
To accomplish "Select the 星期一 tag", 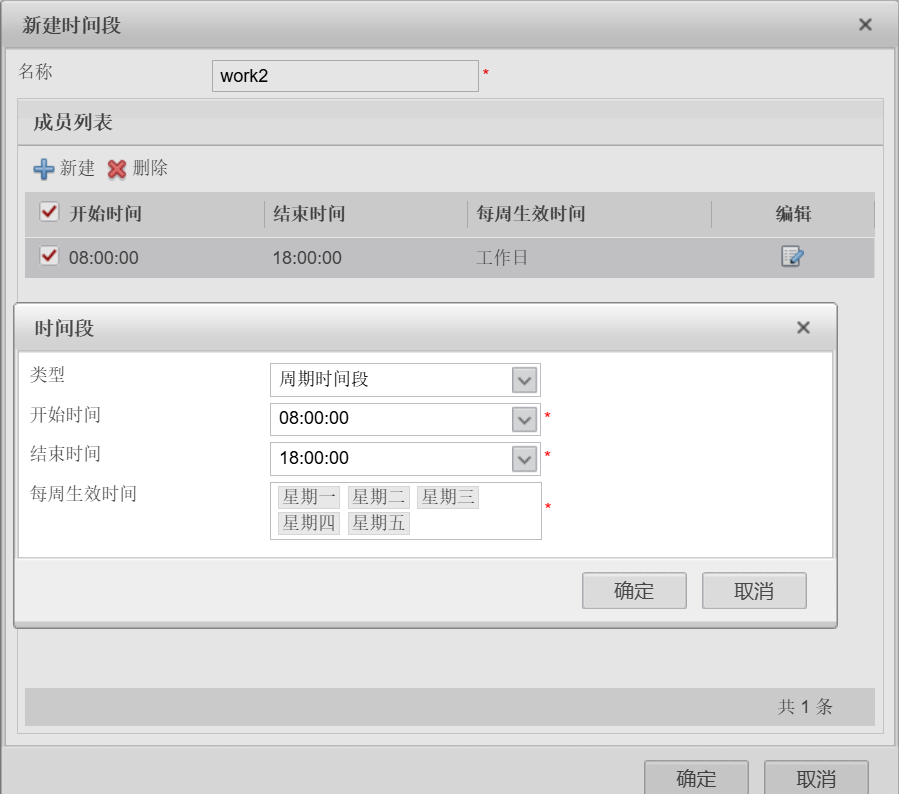I will tap(309, 497).
